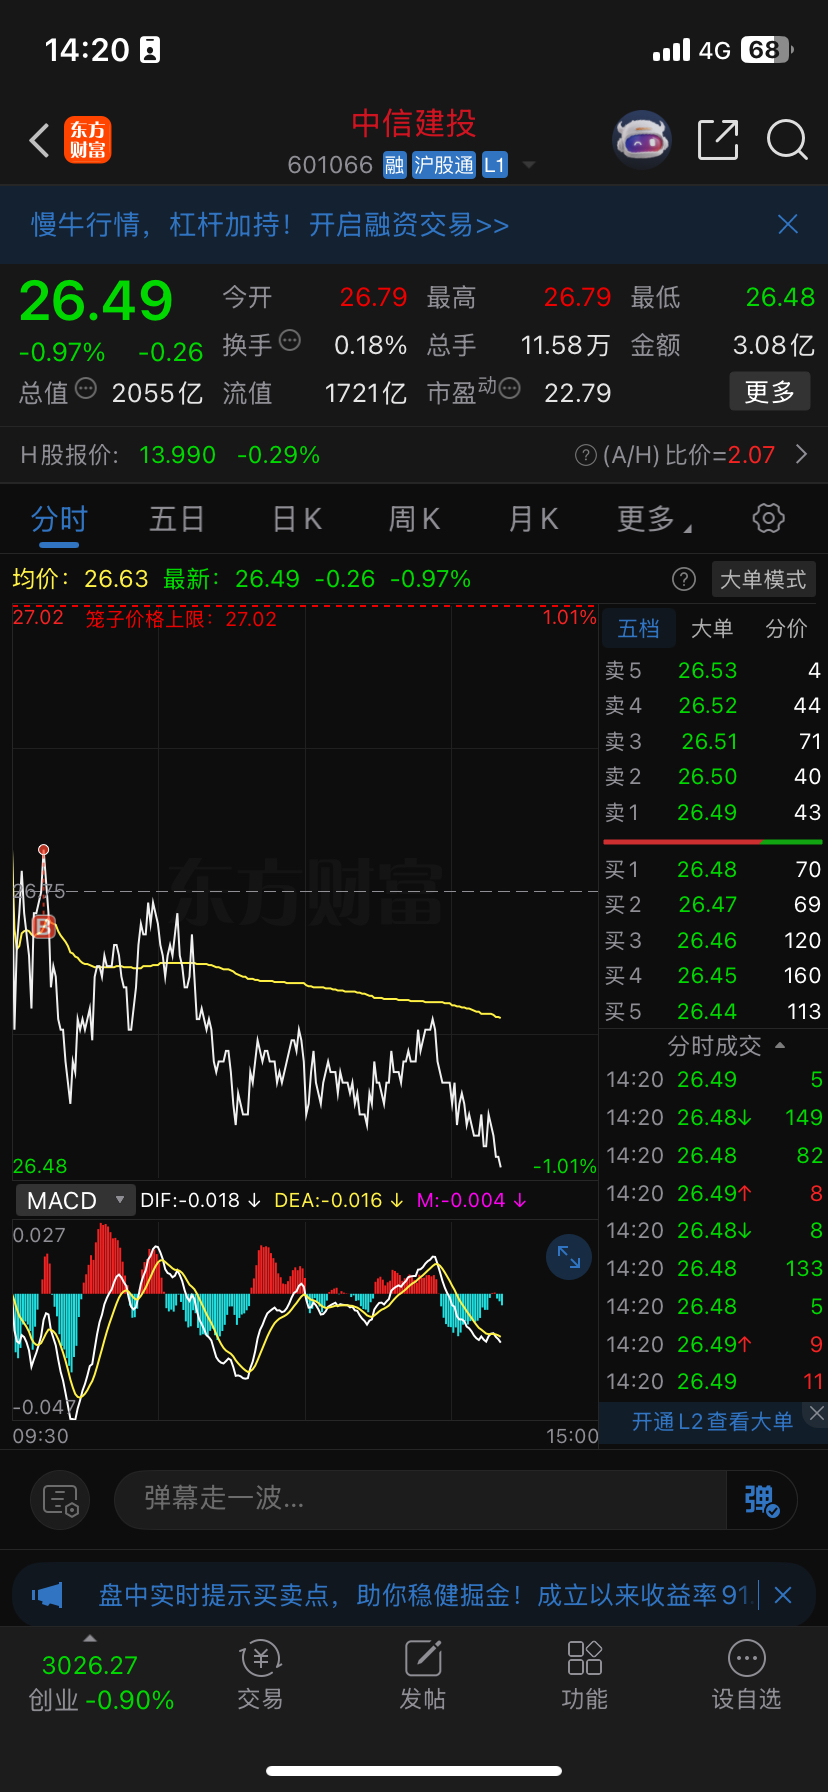Image resolution: width=828 pixels, height=1792 pixels.
Task: Show more quote data via 更多 button
Action: pos(769,392)
